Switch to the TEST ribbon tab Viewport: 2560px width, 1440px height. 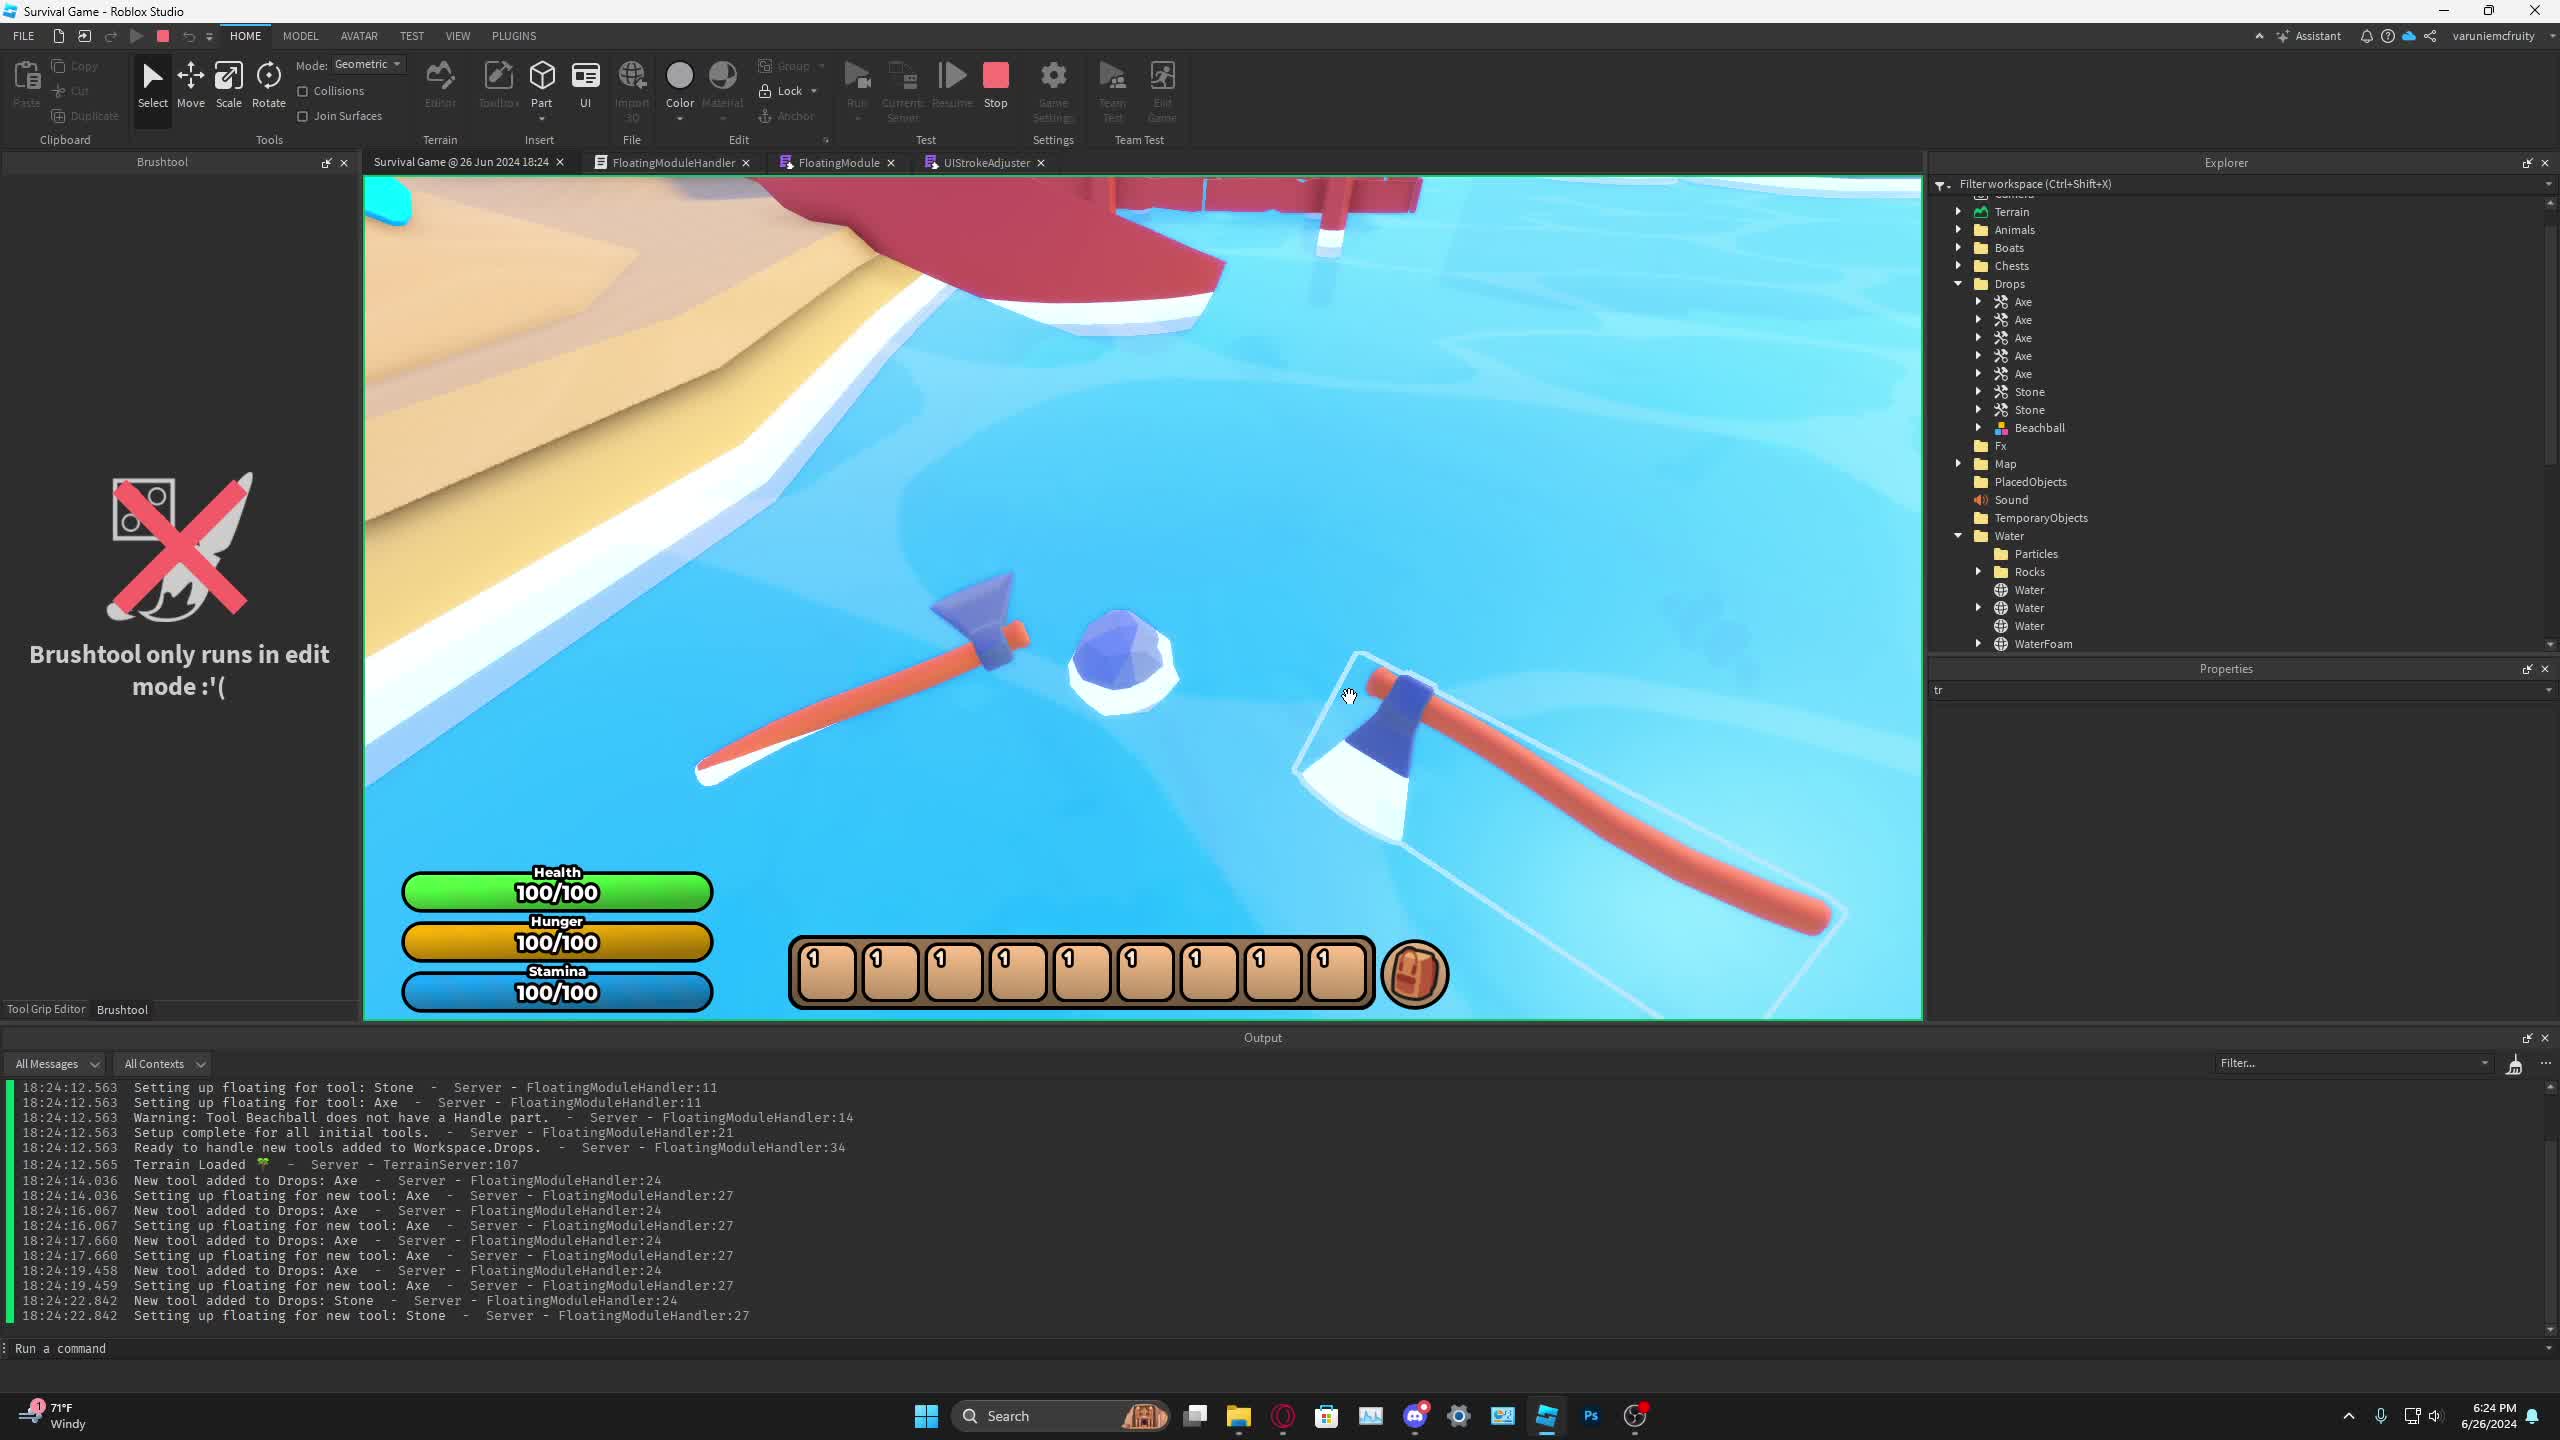point(411,36)
